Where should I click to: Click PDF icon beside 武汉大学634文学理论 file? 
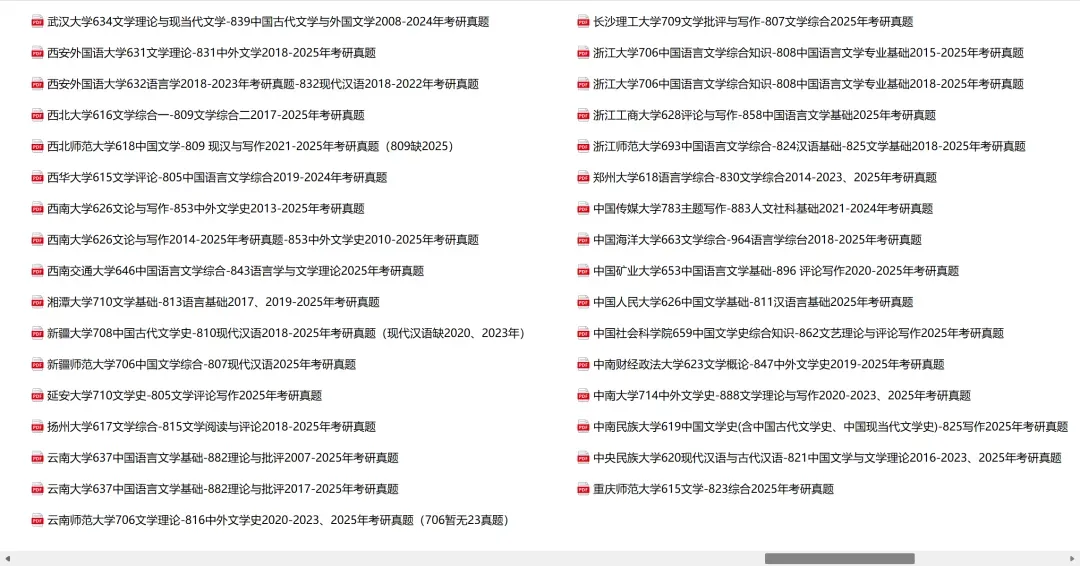37,22
